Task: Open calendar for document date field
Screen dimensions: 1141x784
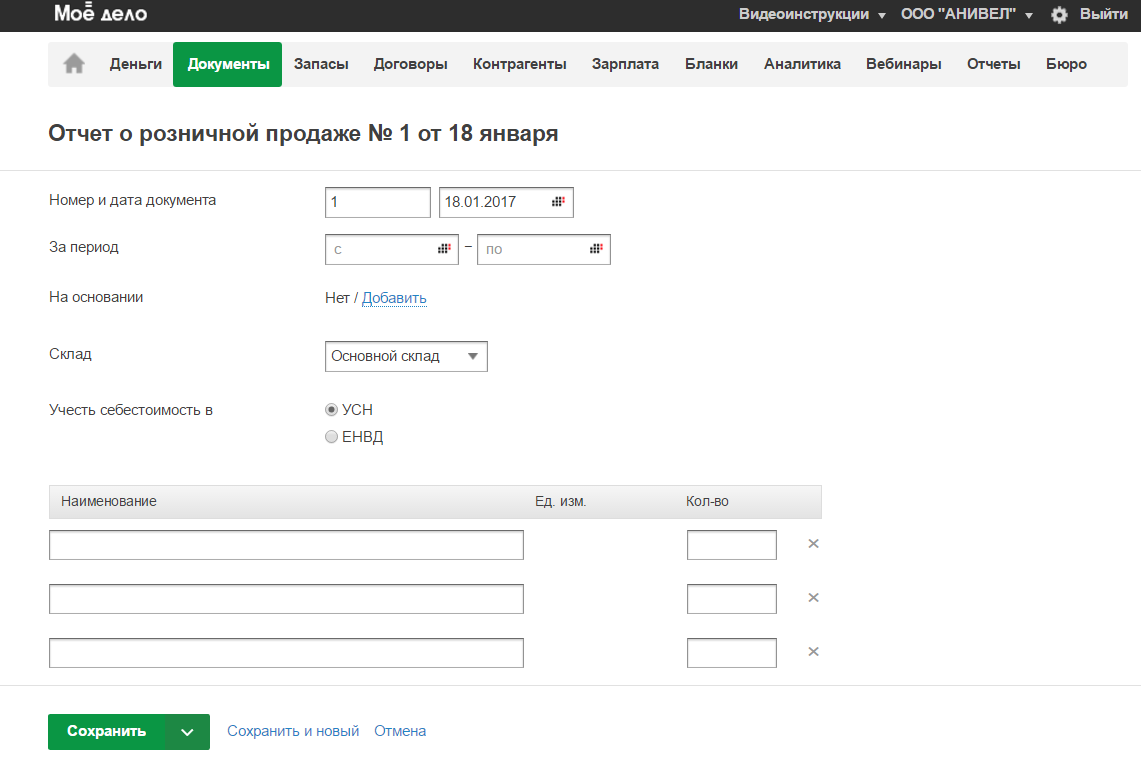Action: coord(558,202)
